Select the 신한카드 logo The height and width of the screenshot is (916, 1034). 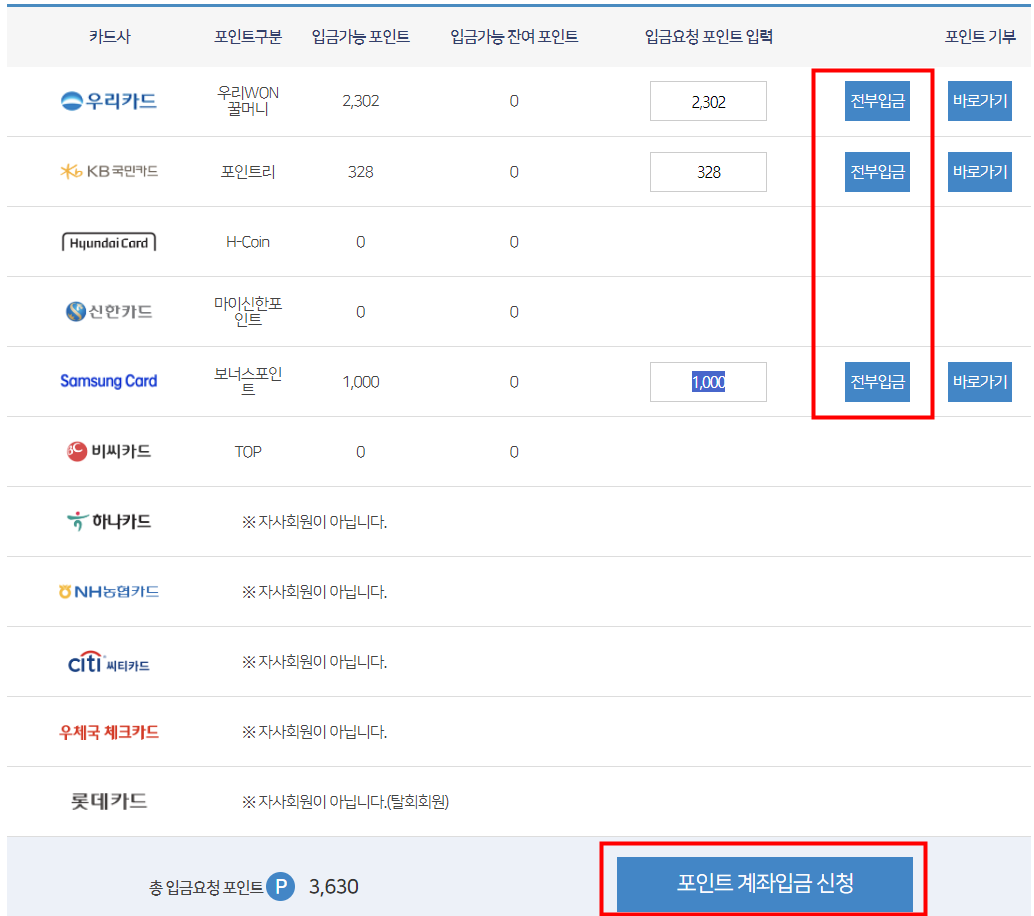coord(108,311)
